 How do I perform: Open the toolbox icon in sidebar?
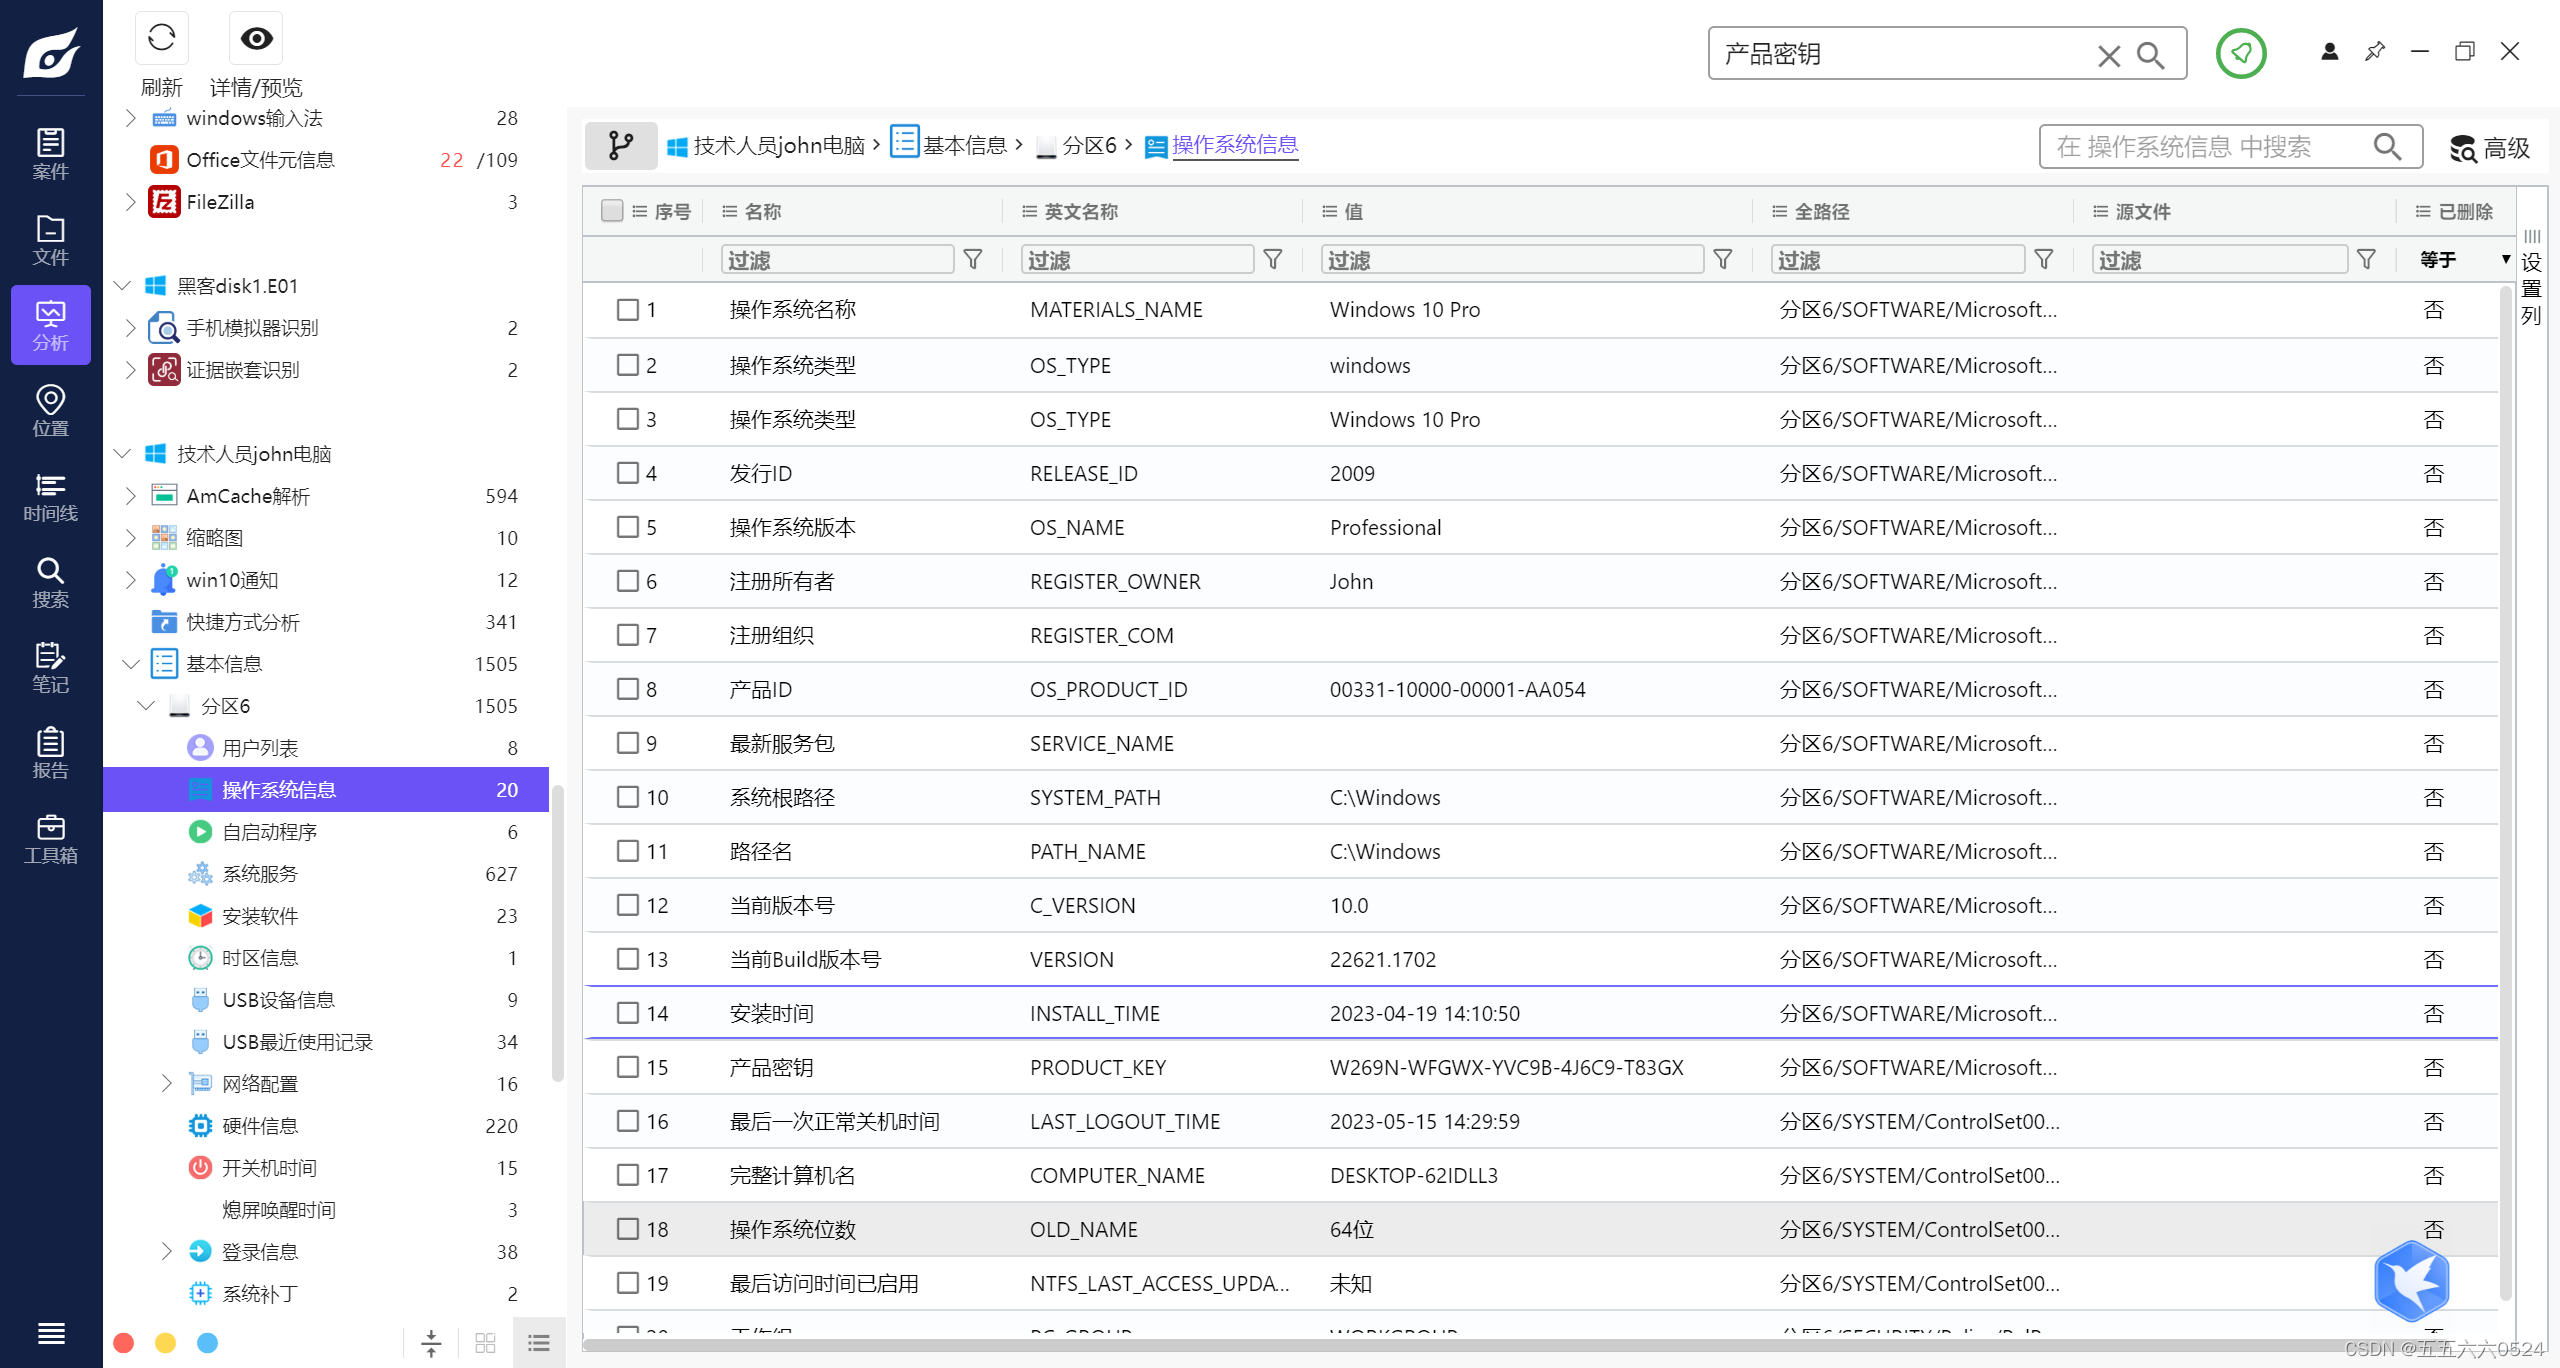pos(50,839)
